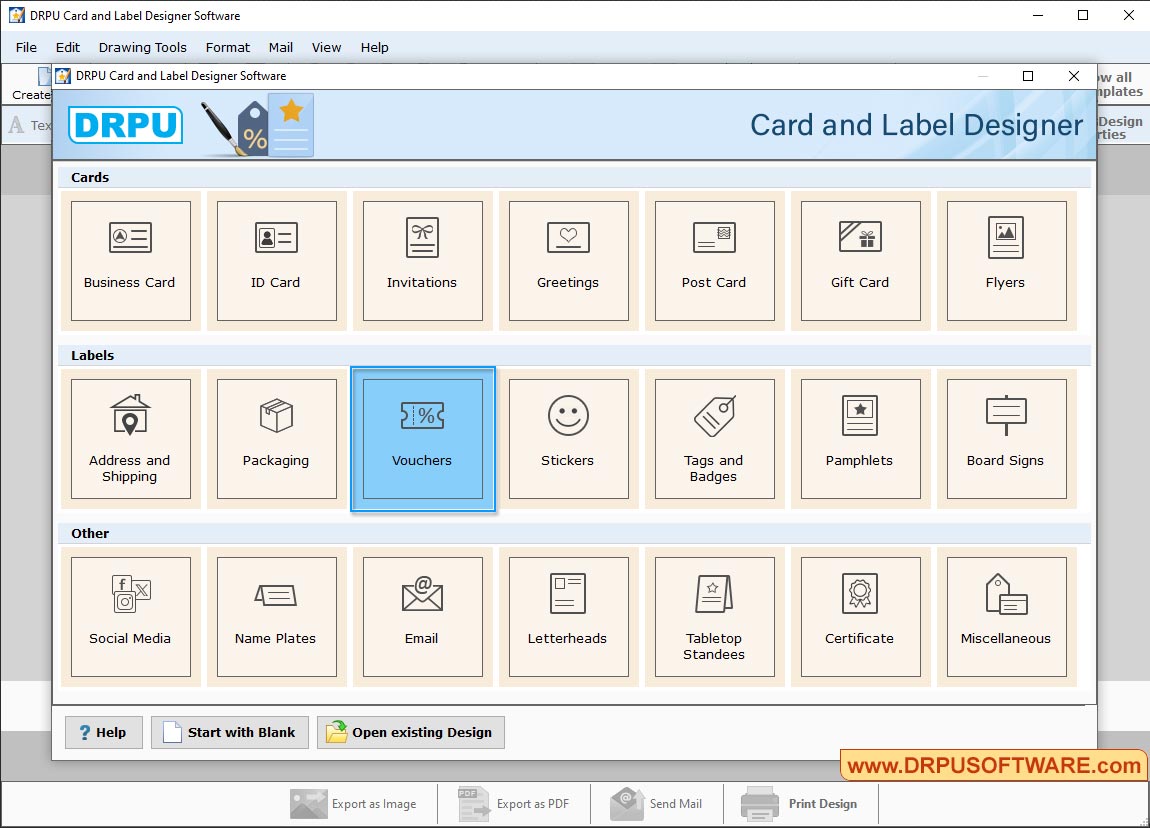Open the Format menu
Screen dimensions: 1150x828
point(227,47)
